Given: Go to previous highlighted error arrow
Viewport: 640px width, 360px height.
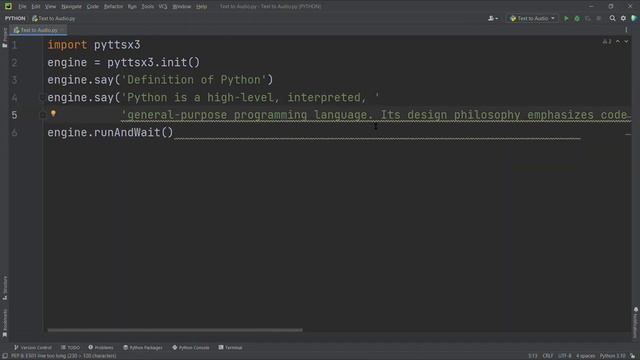Looking at the screenshot, I should [618, 42].
